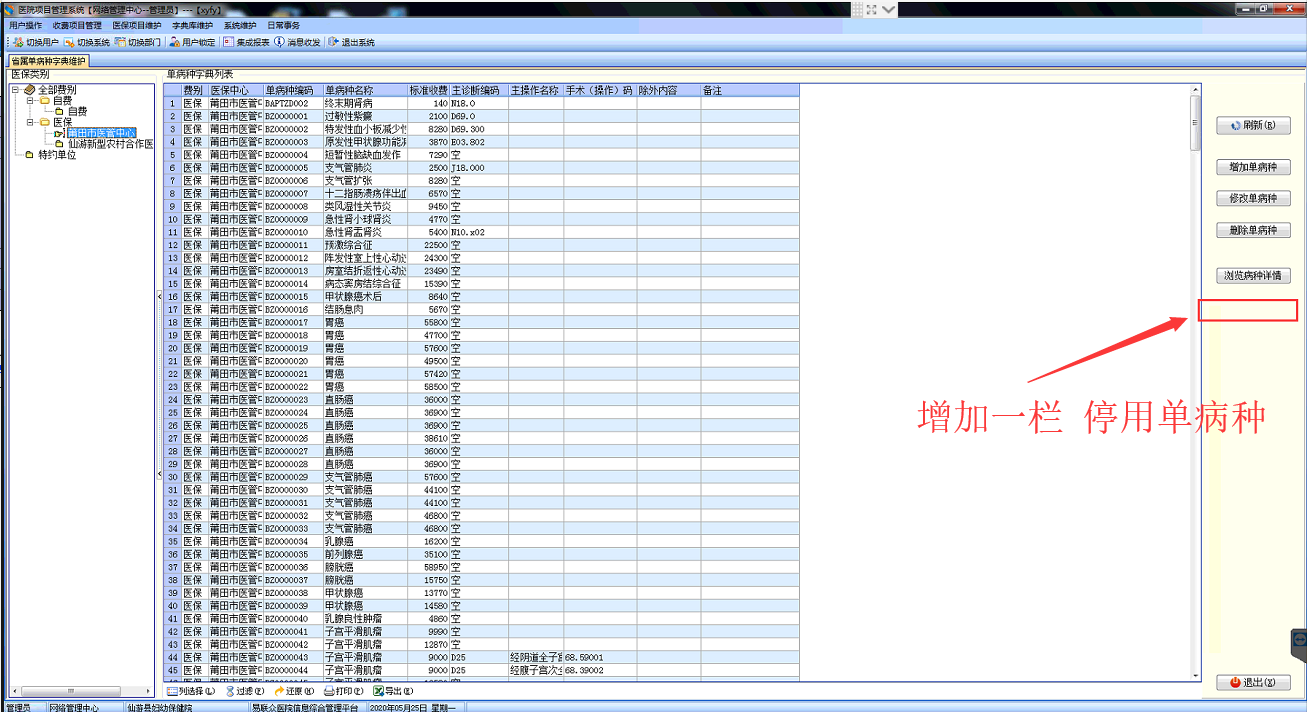The image size is (1307, 712).
Task: Click left tree horizontal scrollbar right arrow
Action: [148, 691]
